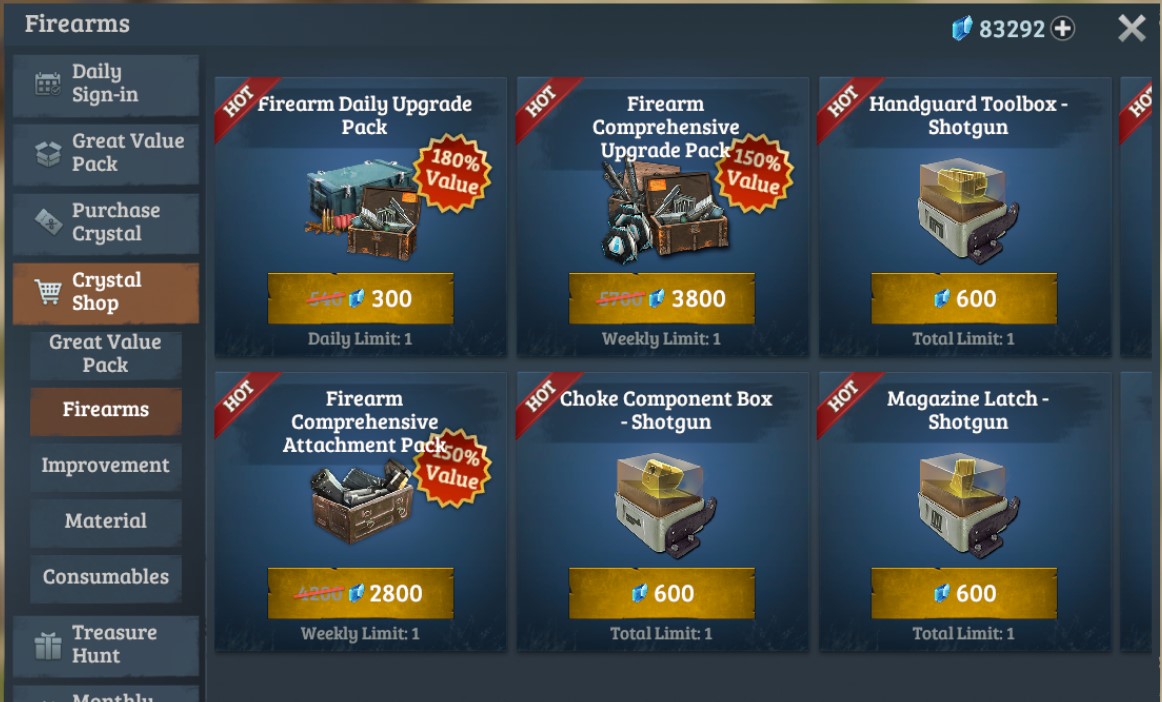Select Great Value Pack under Crystal Shop

tap(105, 354)
